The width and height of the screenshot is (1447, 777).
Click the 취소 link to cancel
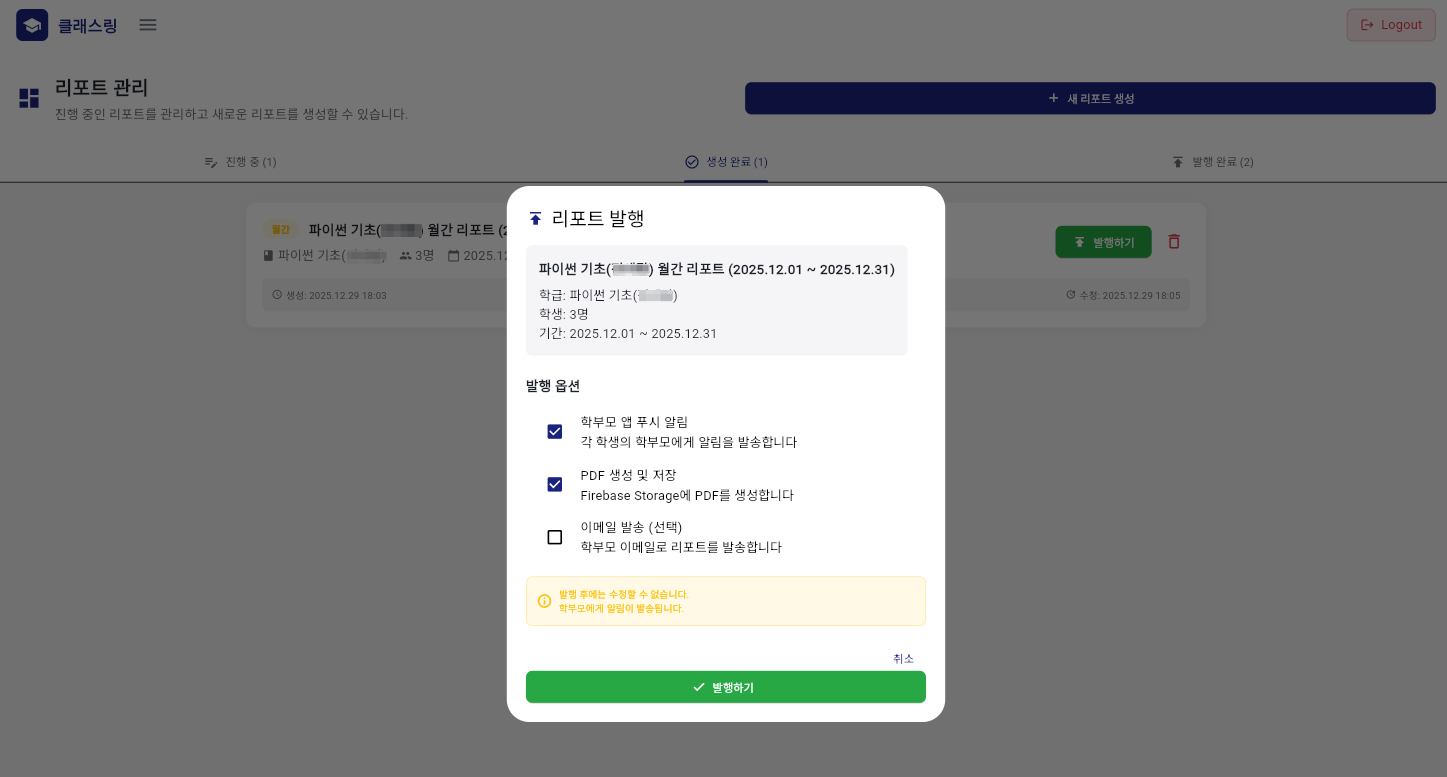point(903,658)
